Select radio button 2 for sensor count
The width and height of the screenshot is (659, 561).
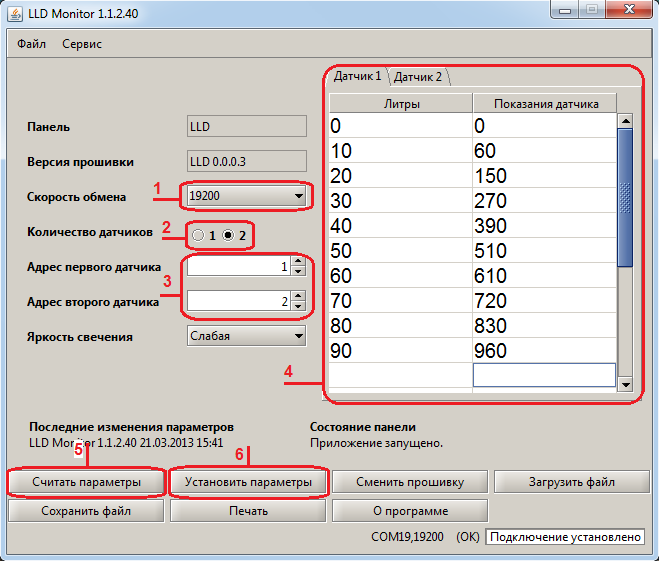[228, 235]
